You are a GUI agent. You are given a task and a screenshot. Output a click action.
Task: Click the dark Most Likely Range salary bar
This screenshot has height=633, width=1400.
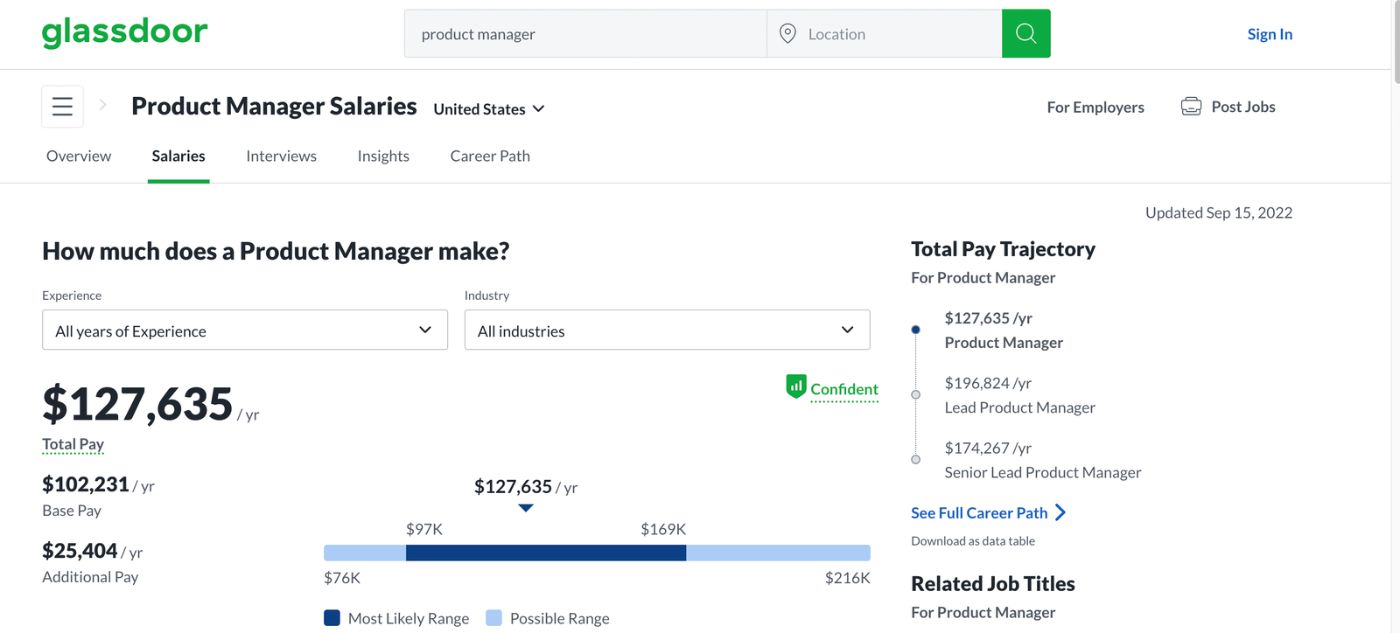(546, 551)
